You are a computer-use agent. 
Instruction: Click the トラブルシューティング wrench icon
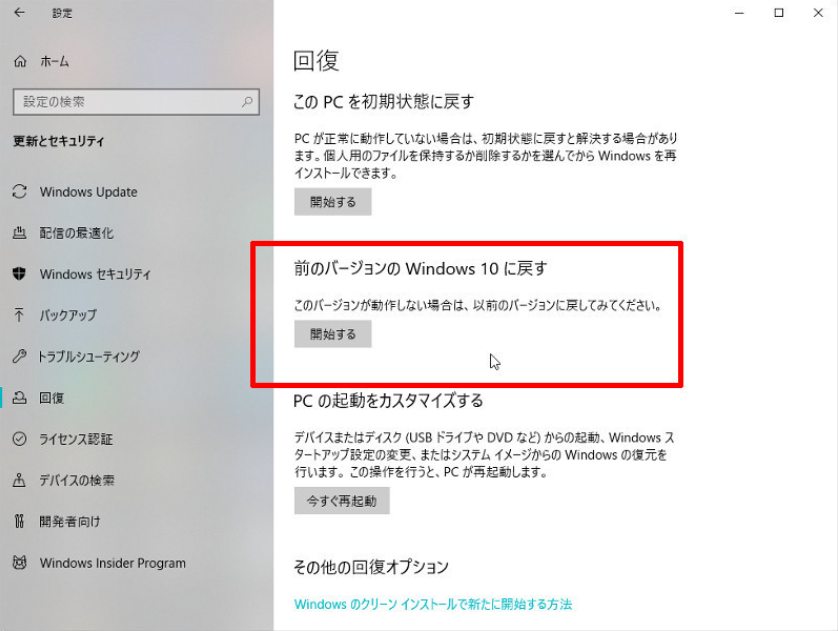coord(20,356)
